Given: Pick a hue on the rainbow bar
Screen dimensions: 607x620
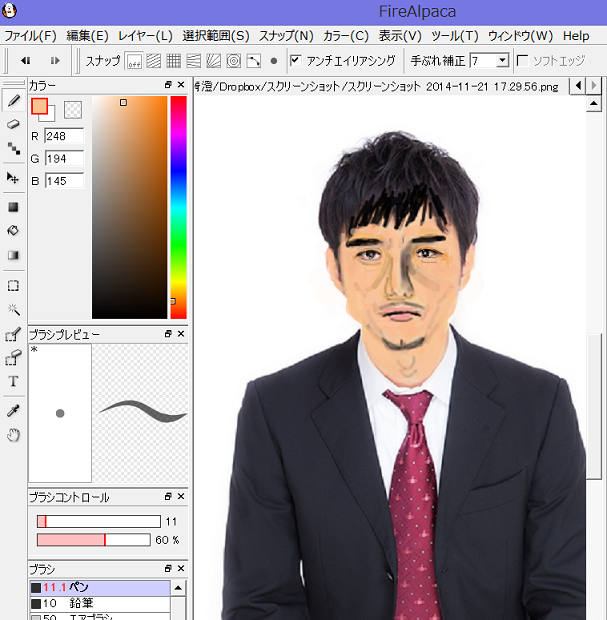Looking at the screenshot, I should (178, 207).
